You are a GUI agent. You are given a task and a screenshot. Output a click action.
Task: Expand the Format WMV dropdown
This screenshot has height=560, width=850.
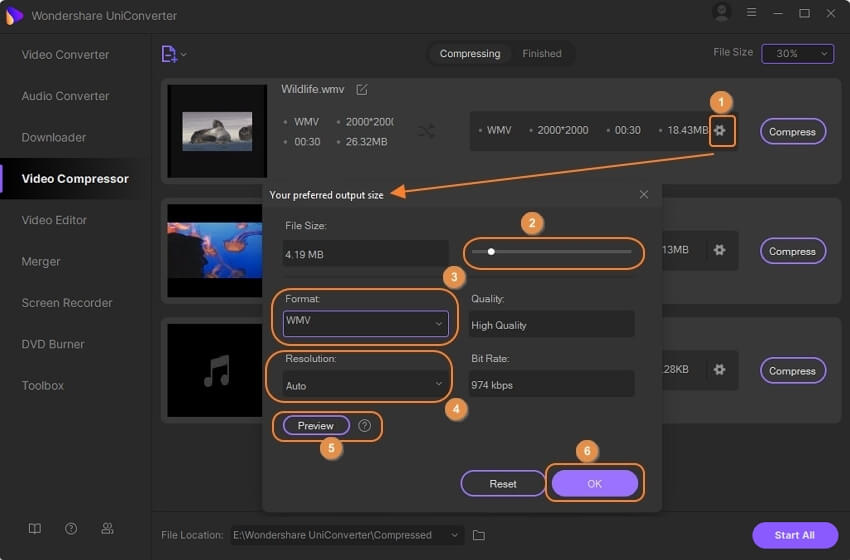365,323
